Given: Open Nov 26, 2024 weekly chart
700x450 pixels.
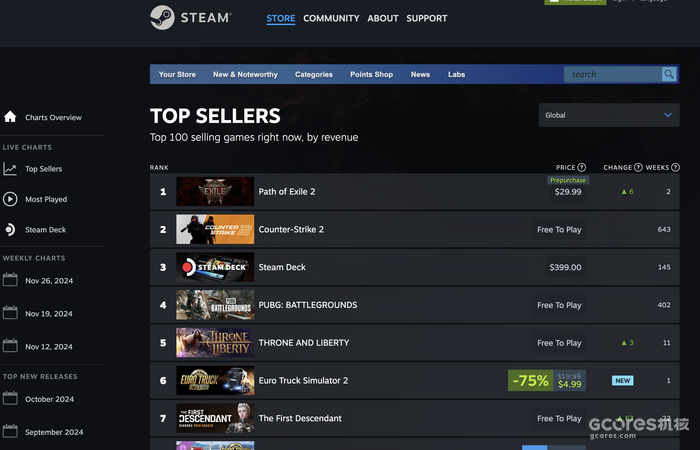Looking at the screenshot, I should [x=49, y=280].
